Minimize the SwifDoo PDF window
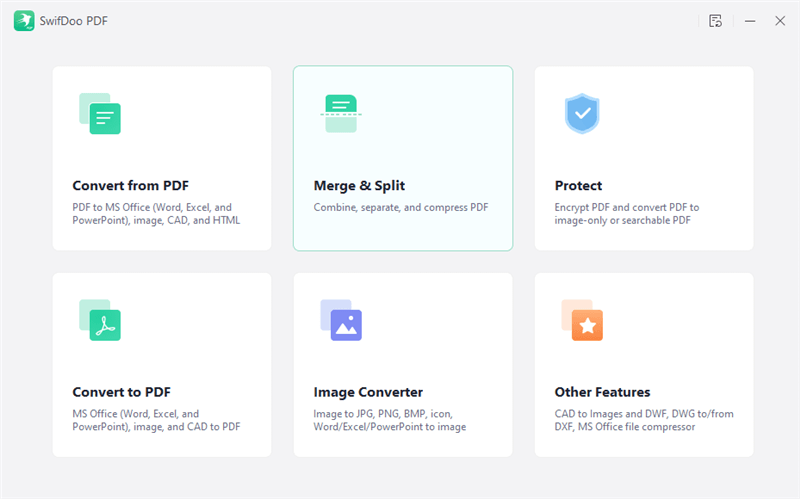 pyautogui.click(x=750, y=21)
